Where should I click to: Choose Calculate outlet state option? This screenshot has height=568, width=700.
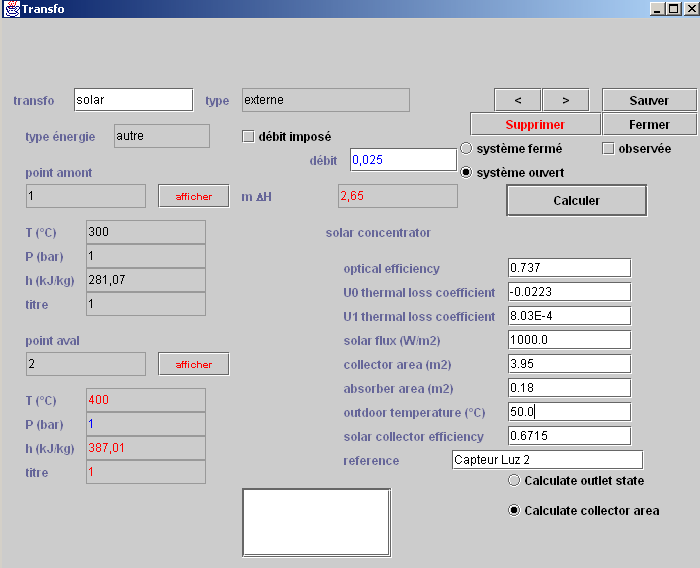click(514, 480)
